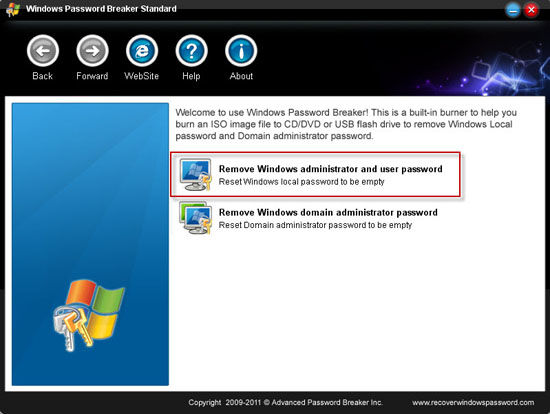This screenshot has width=550, height=414.
Task: Click the Help label under the question mark
Action: pos(191,76)
